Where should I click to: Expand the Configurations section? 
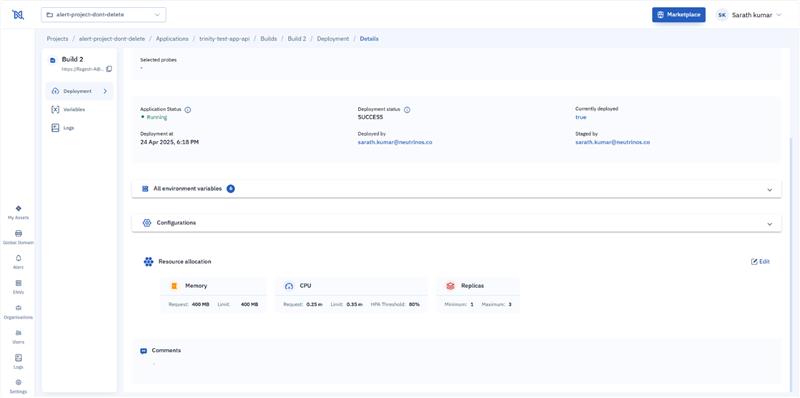tap(770, 223)
